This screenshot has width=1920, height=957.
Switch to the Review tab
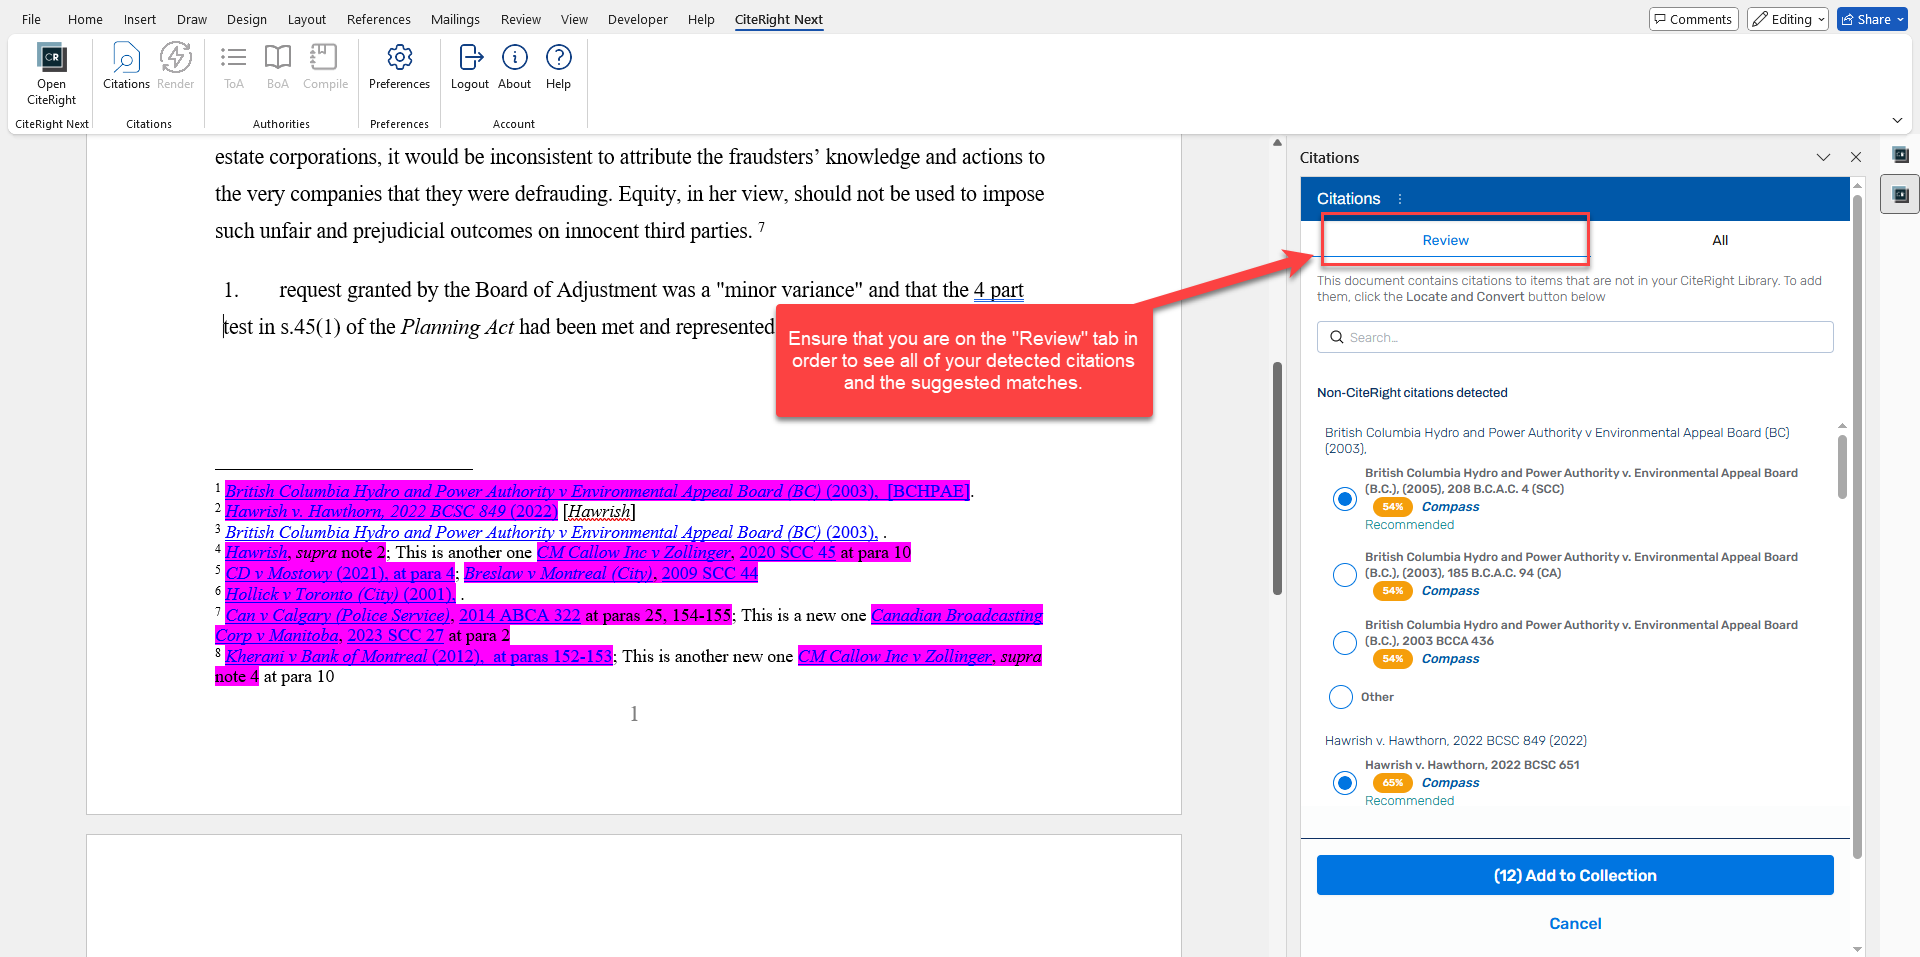pyautogui.click(x=1445, y=240)
